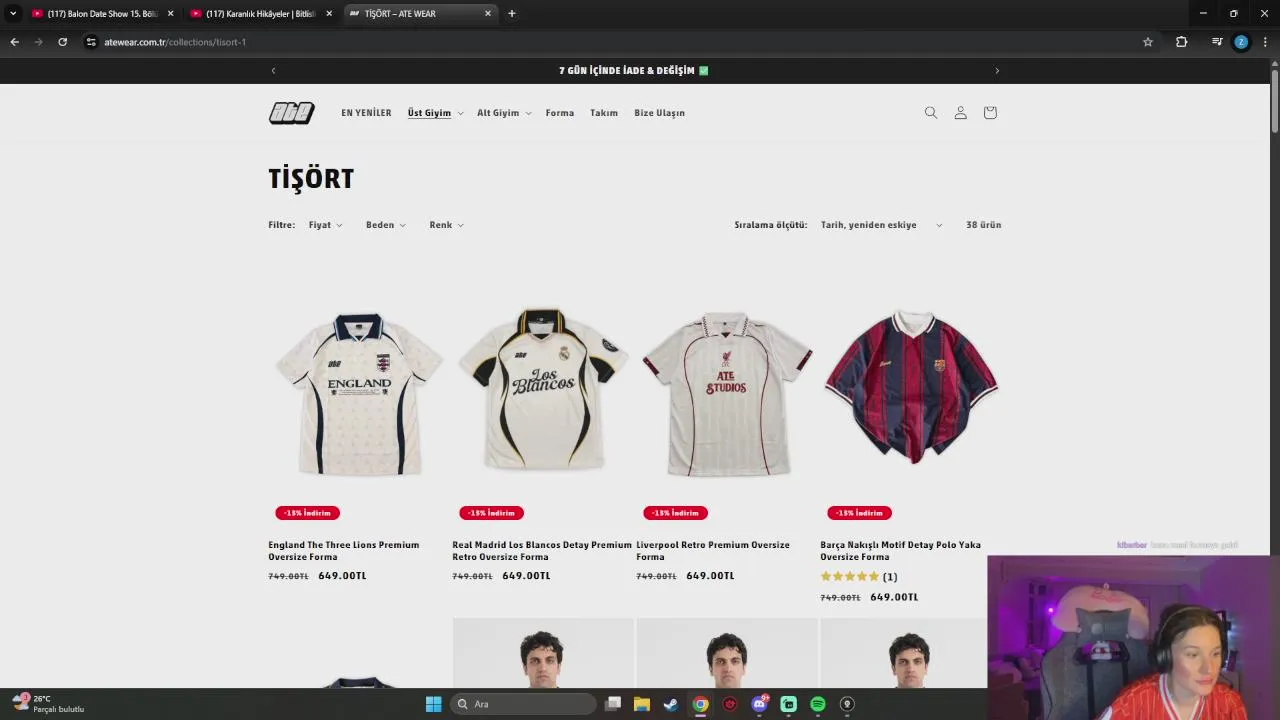The height and width of the screenshot is (720, 1280).
Task: Open Chrome extensions puzzle icon
Action: (1181, 42)
